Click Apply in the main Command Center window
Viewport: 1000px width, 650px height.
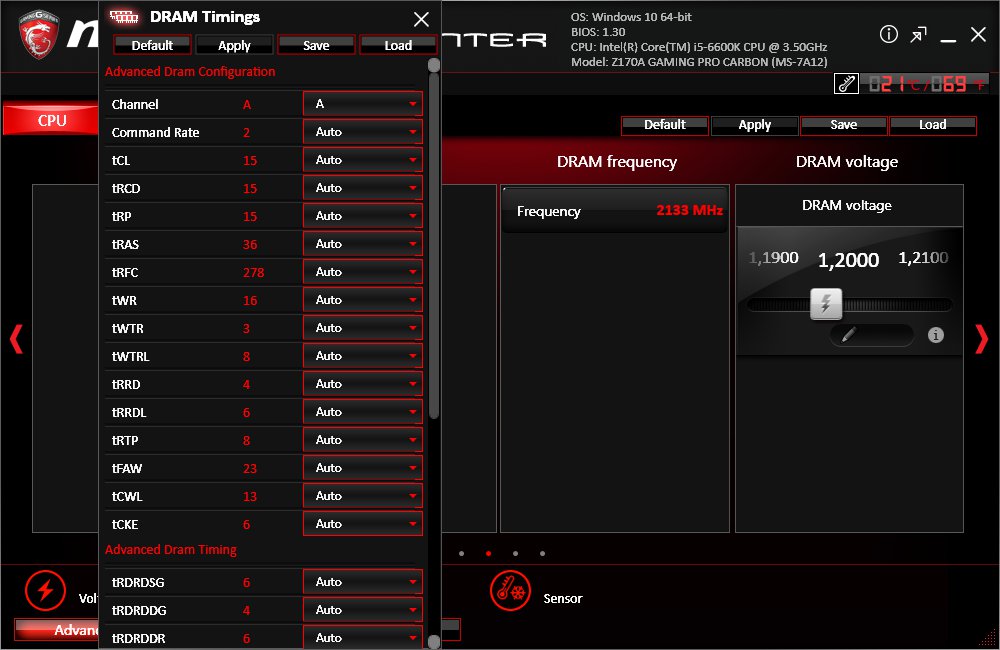754,125
